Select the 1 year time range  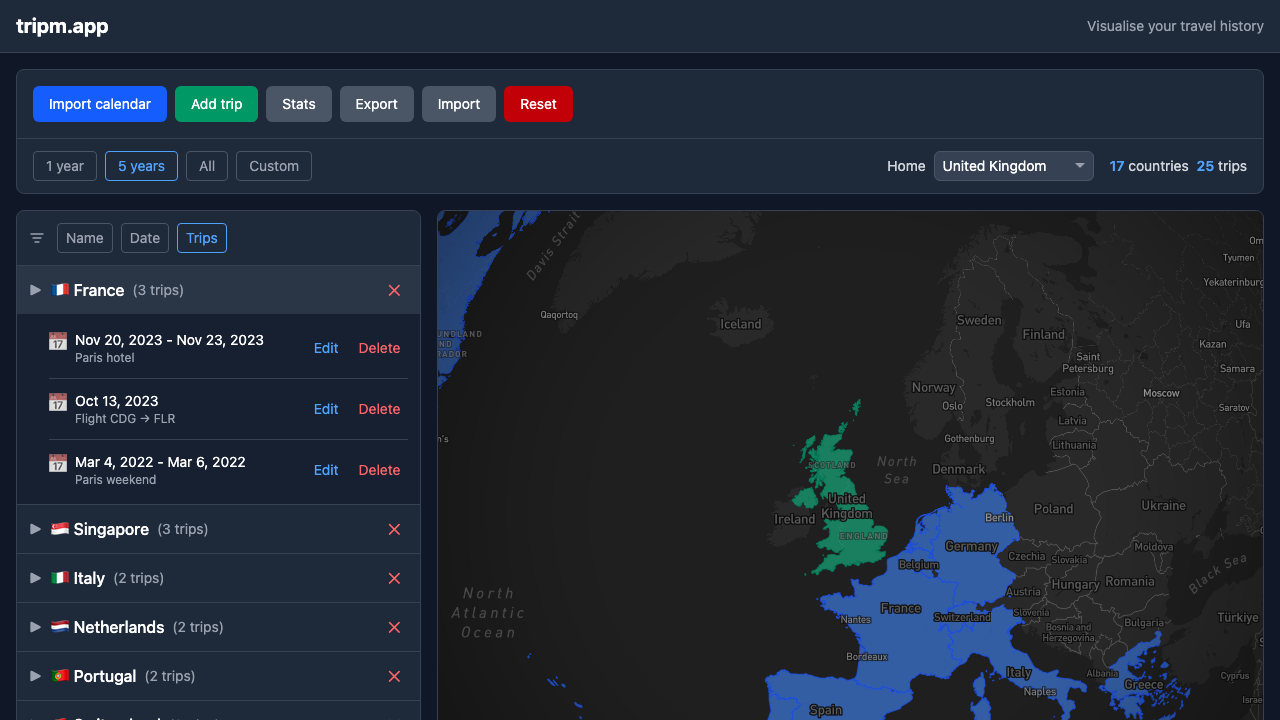(65, 166)
